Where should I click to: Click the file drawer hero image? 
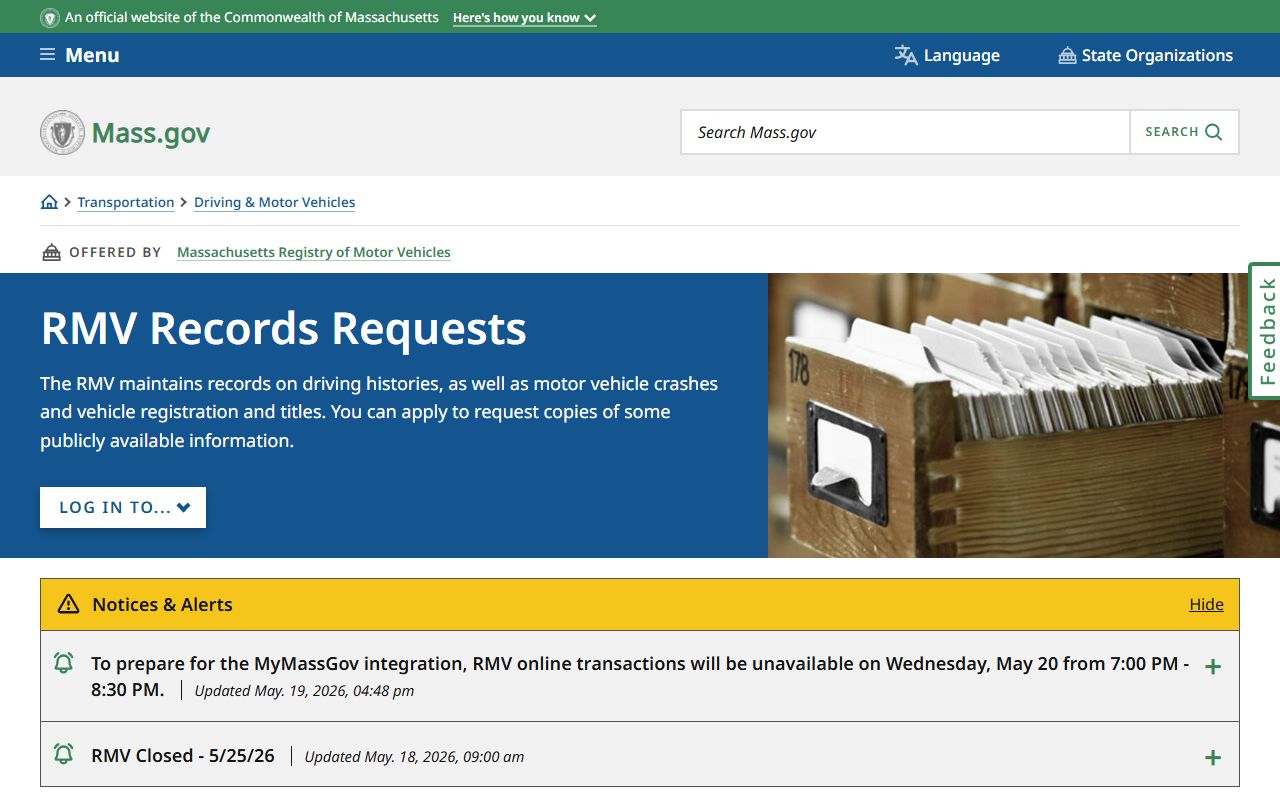1024,415
